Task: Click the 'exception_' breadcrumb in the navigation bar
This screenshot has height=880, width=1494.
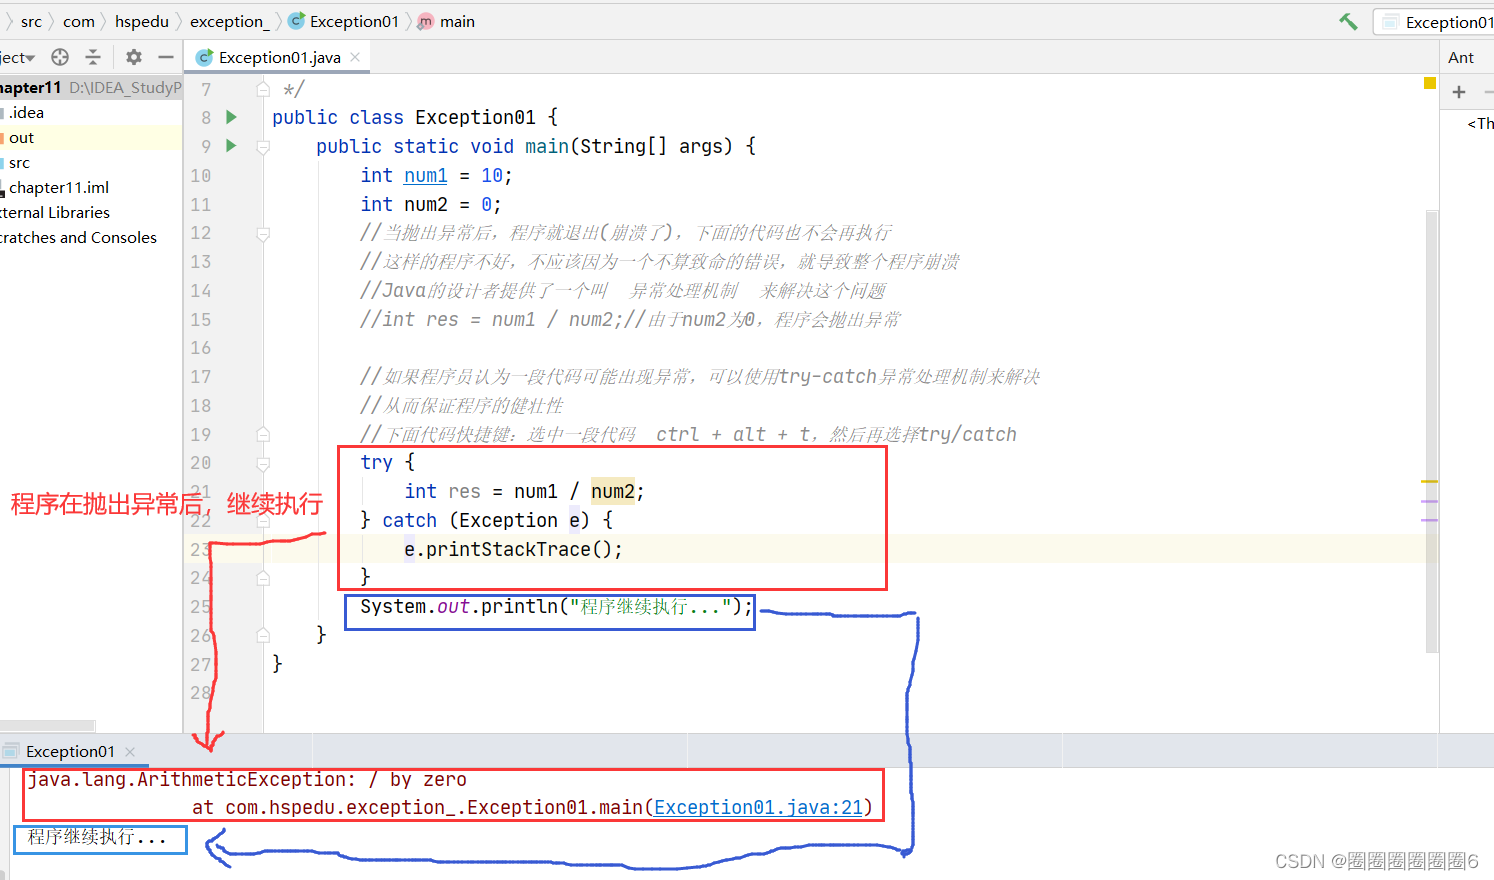Action: (x=230, y=21)
